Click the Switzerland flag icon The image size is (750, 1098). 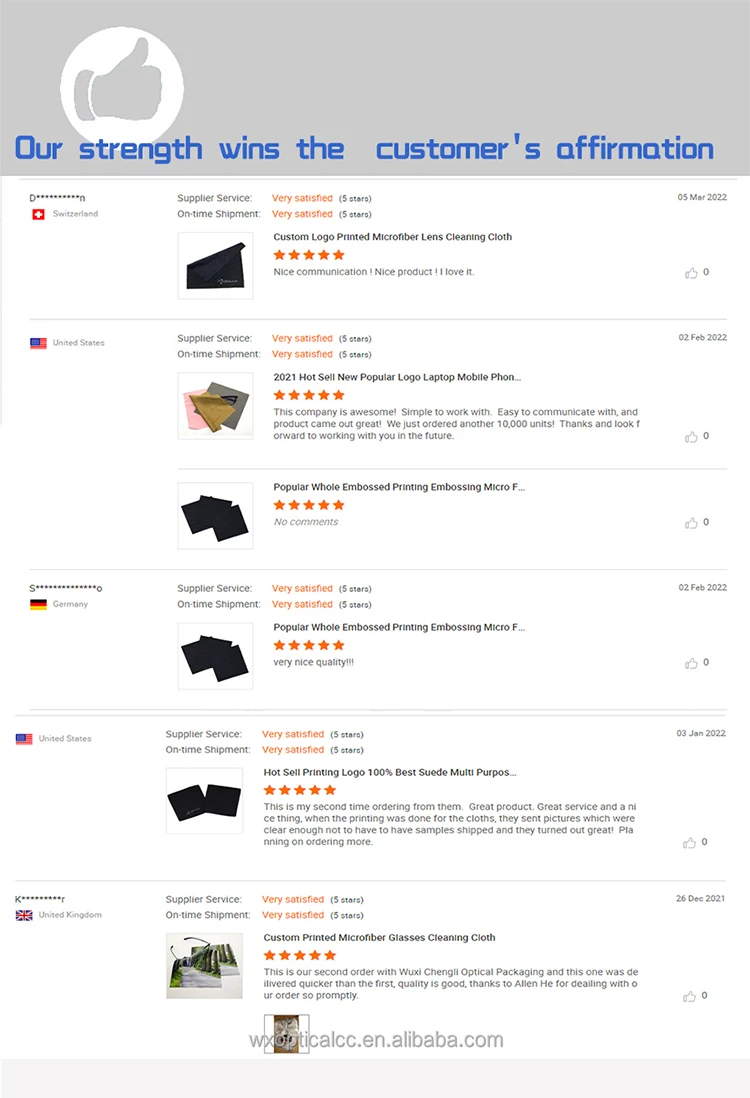(x=39, y=214)
